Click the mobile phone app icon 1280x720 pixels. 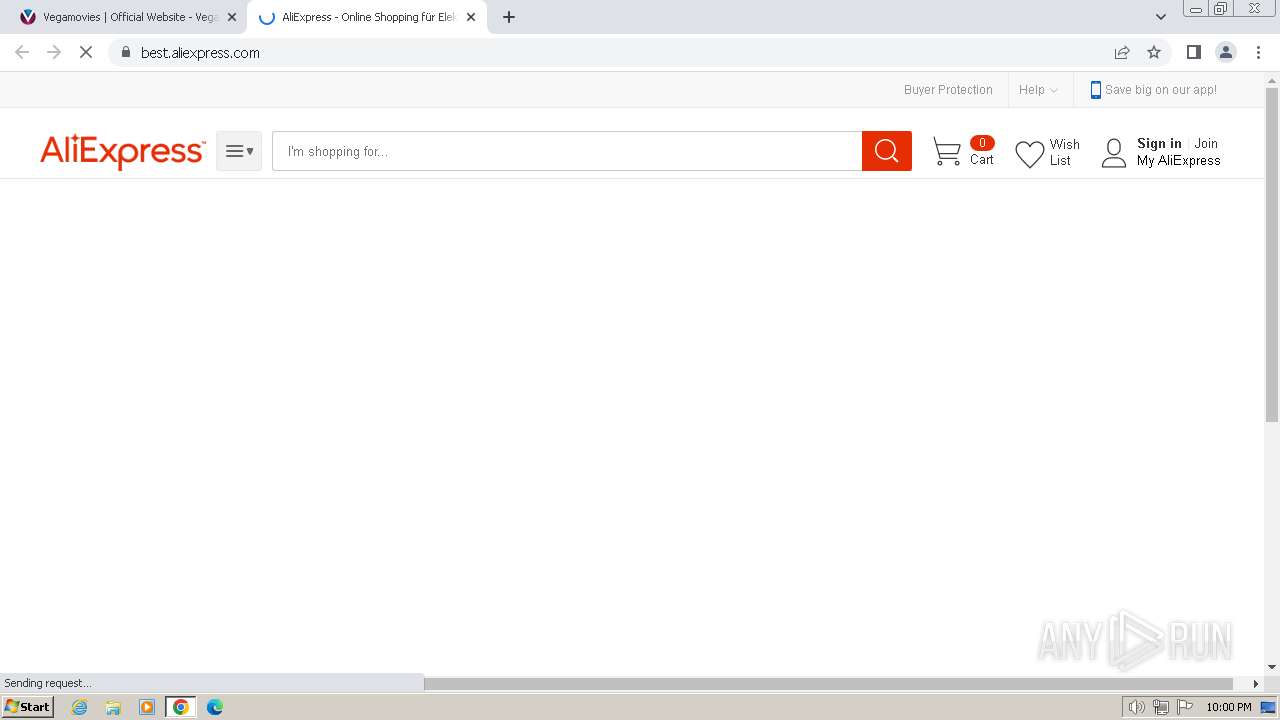pos(1095,90)
